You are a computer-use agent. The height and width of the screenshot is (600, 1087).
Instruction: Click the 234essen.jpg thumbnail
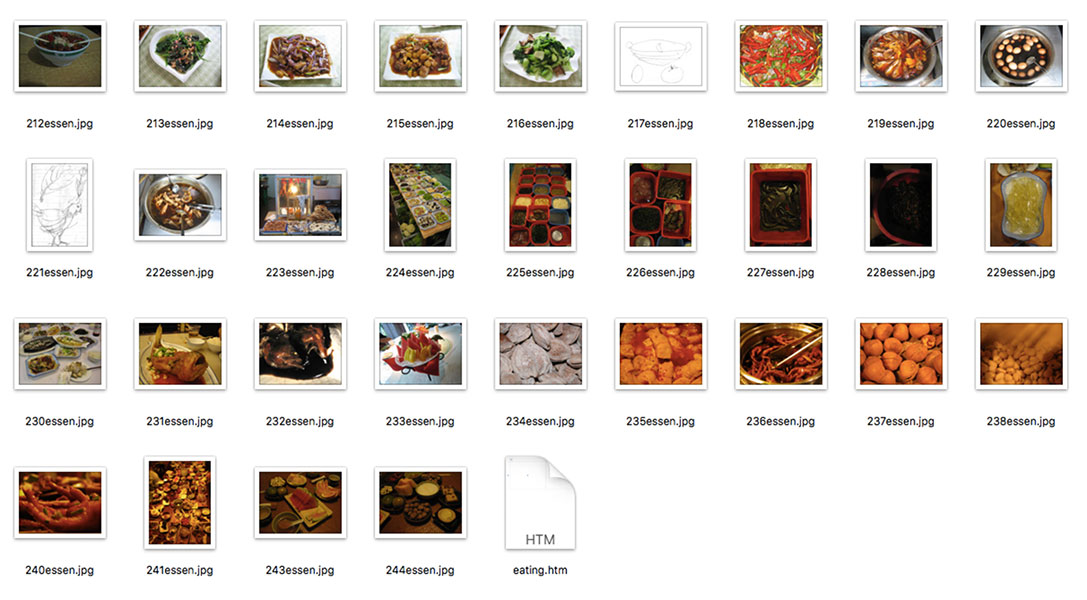click(x=540, y=354)
